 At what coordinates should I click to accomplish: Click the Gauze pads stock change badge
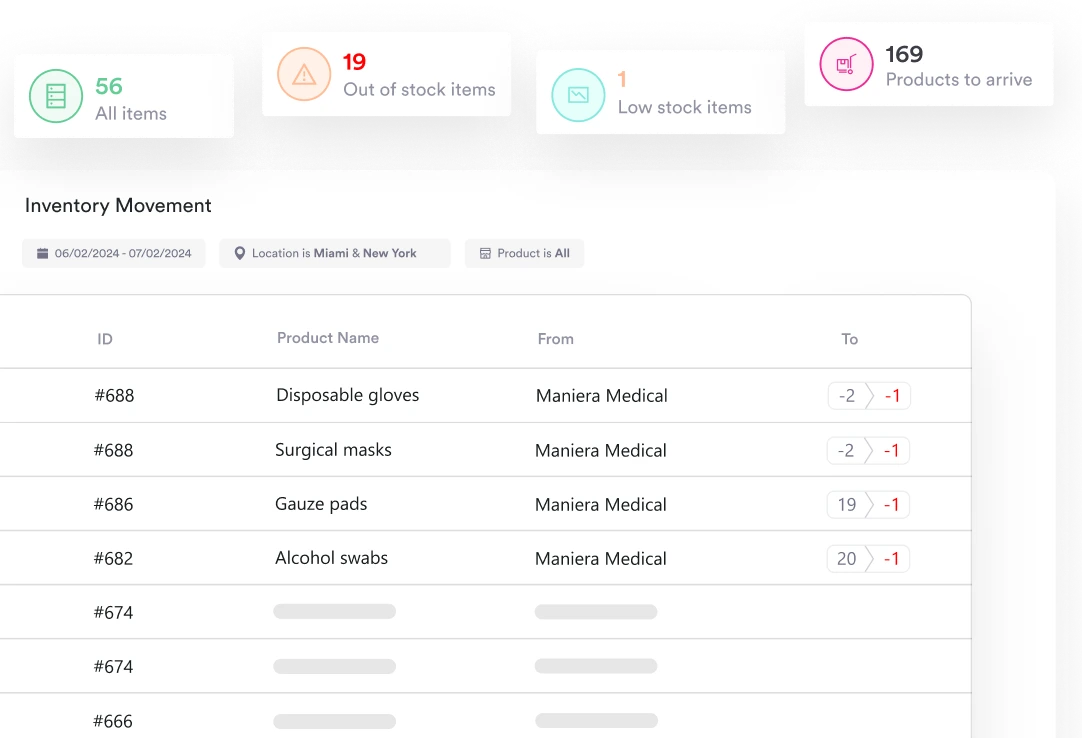click(x=868, y=505)
